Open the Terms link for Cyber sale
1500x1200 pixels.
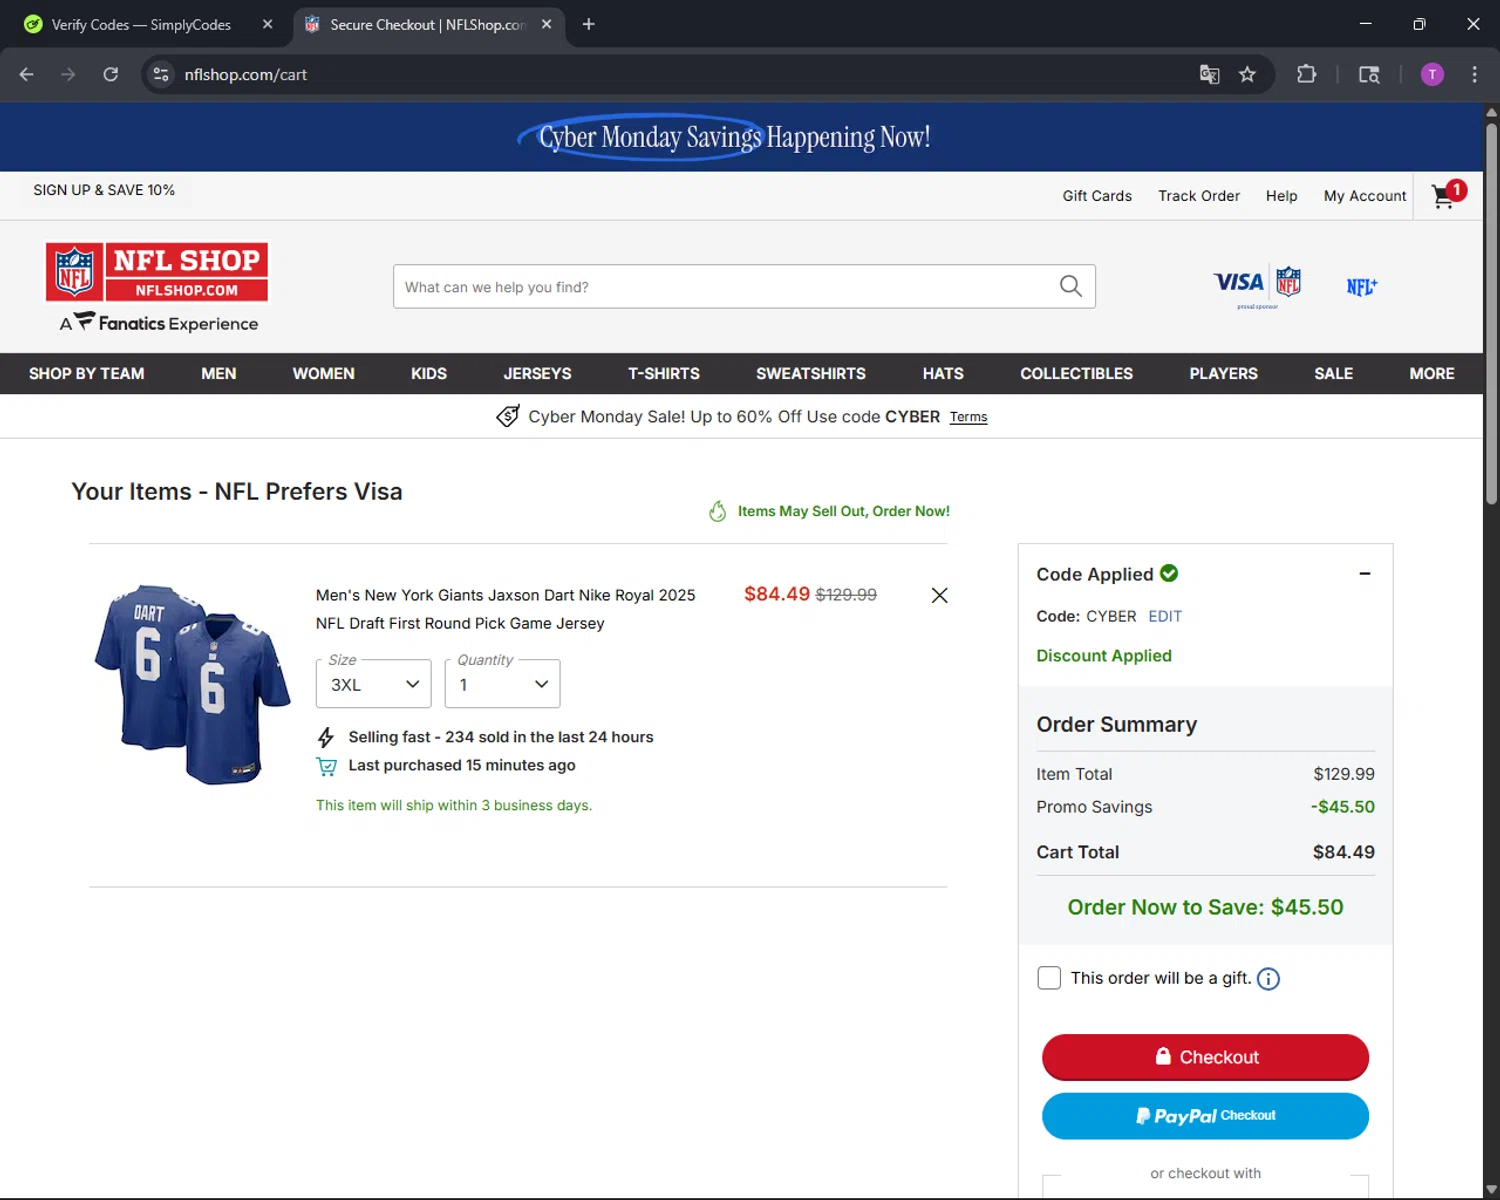point(968,417)
